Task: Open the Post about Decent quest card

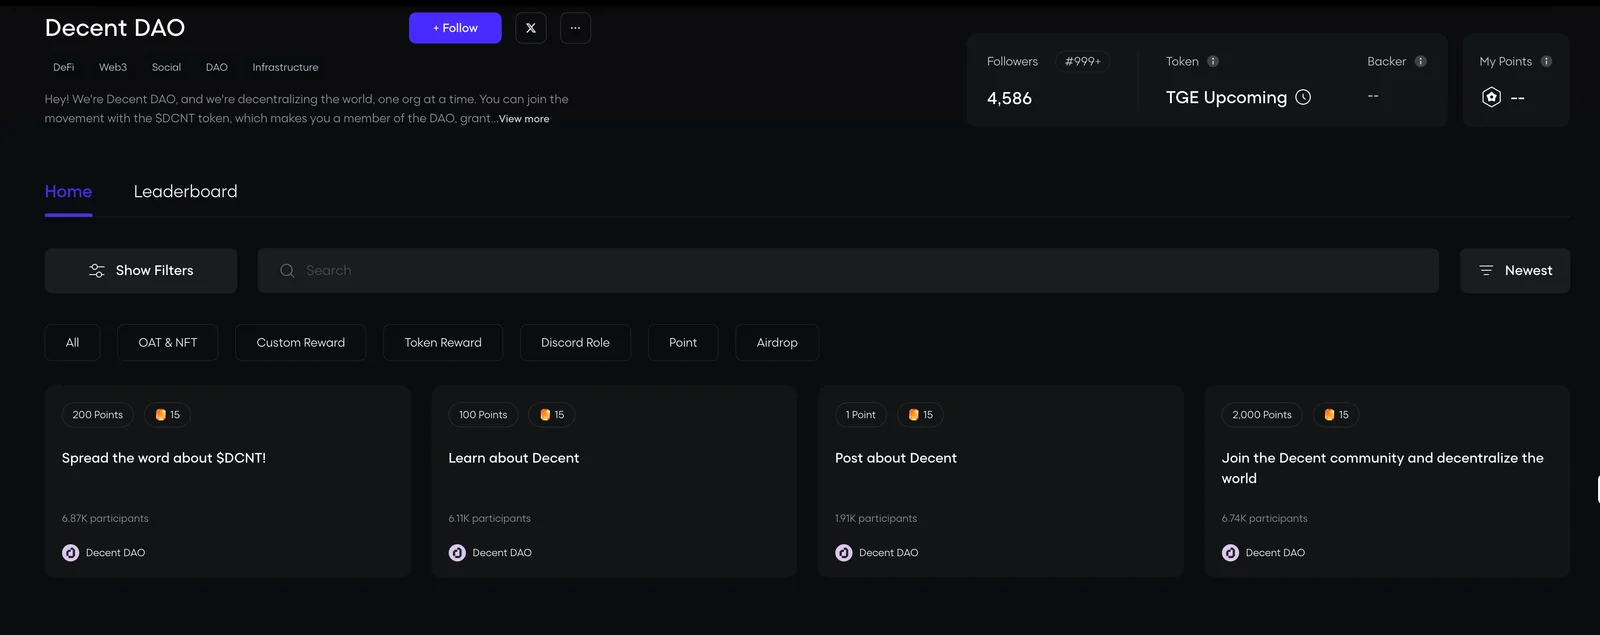Action: pos(1001,481)
